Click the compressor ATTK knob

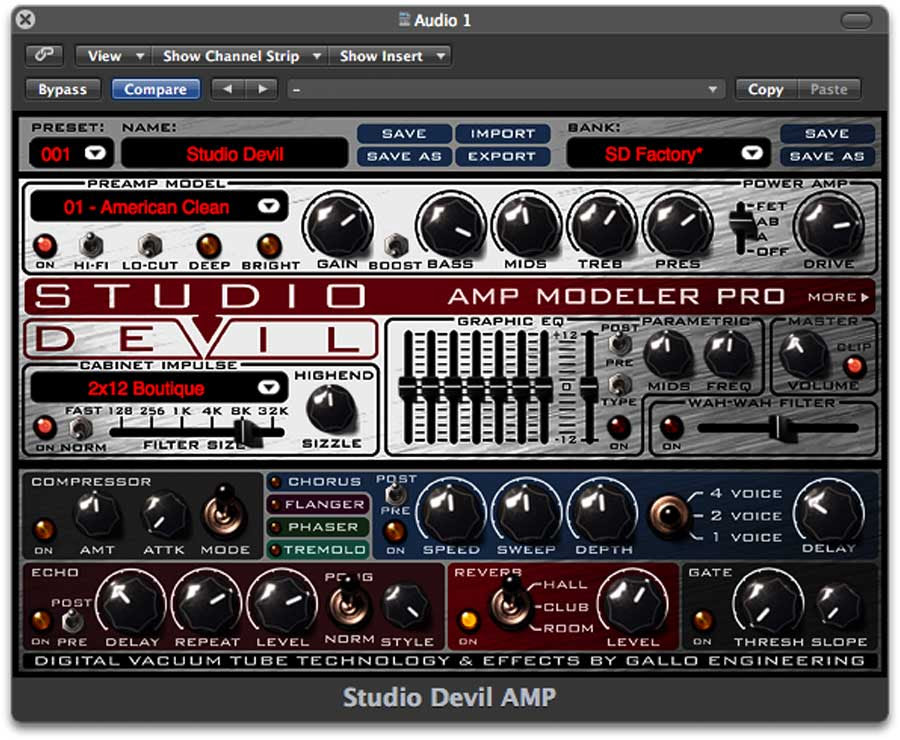(165, 514)
